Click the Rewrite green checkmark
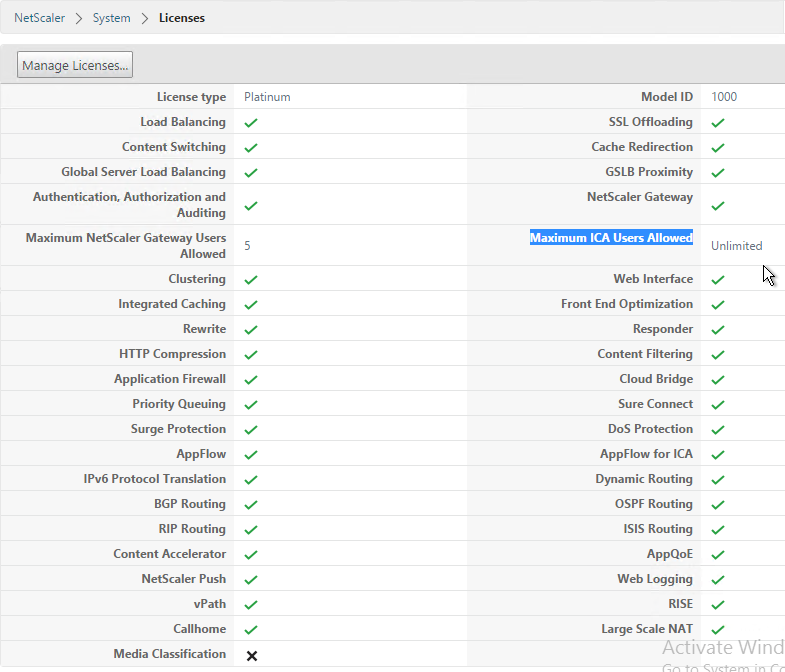 pos(251,329)
